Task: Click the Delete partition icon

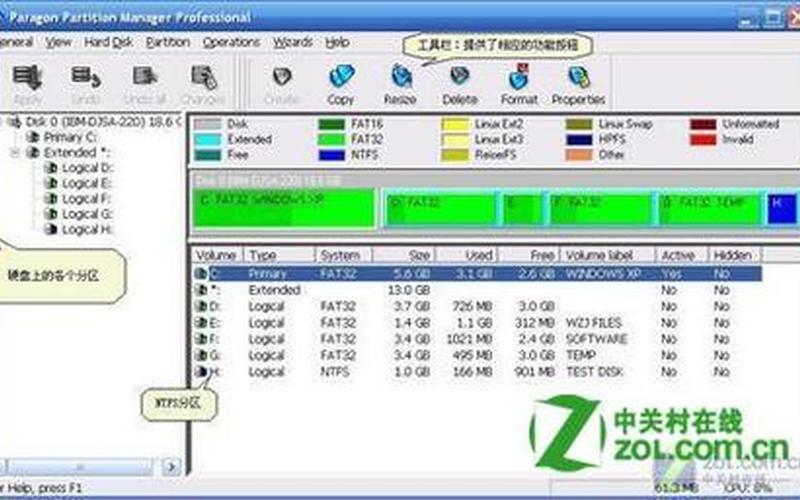Action: click(460, 76)
